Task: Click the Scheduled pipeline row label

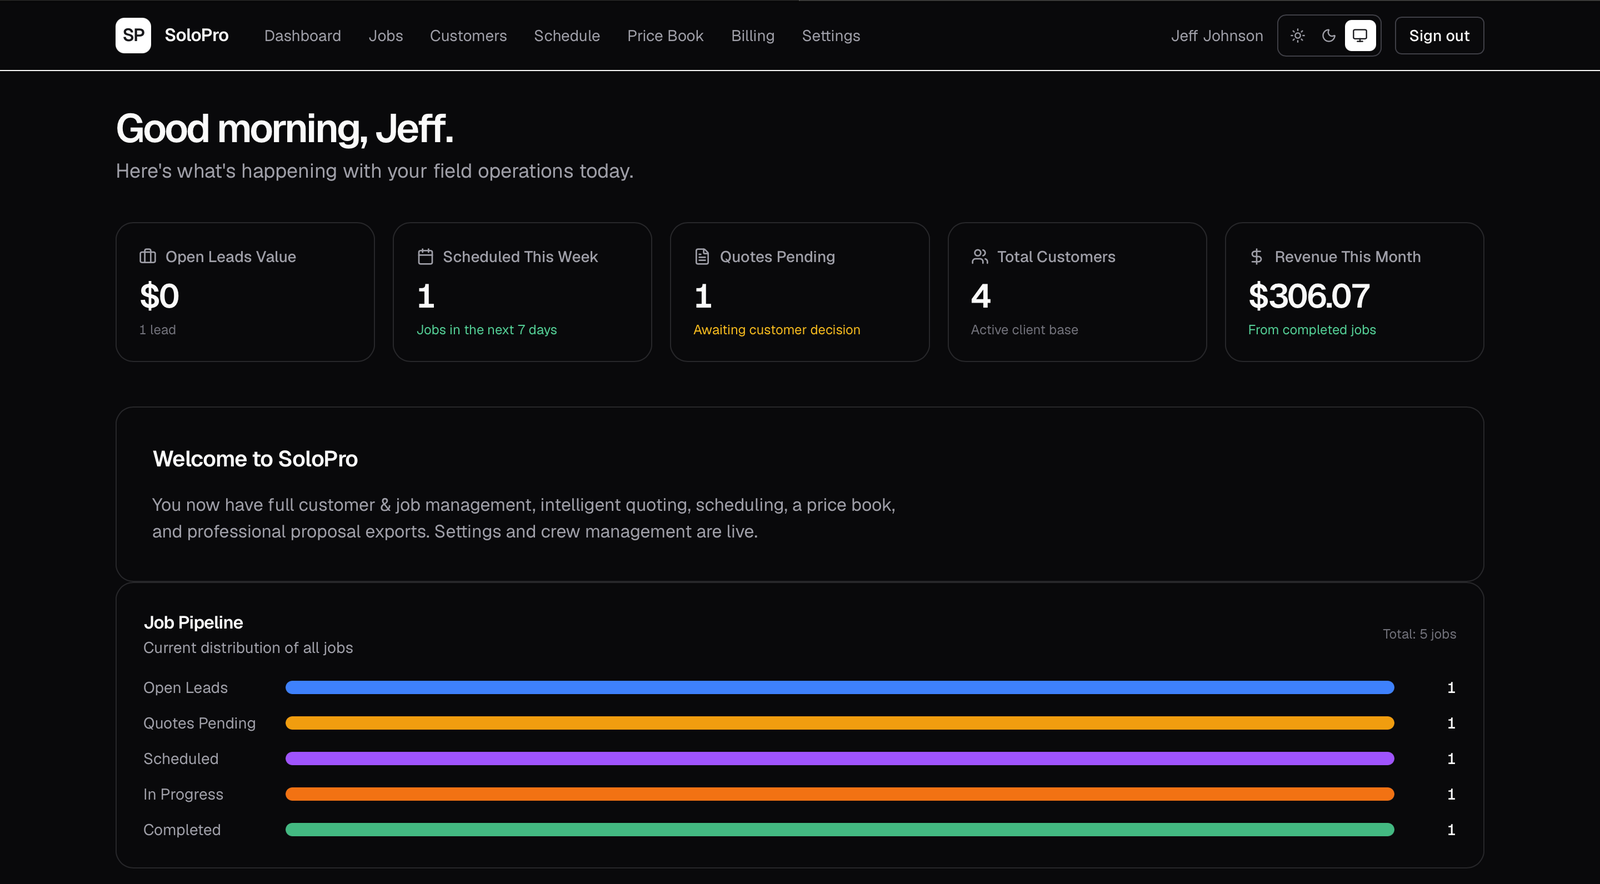Action: coord(181,759)
